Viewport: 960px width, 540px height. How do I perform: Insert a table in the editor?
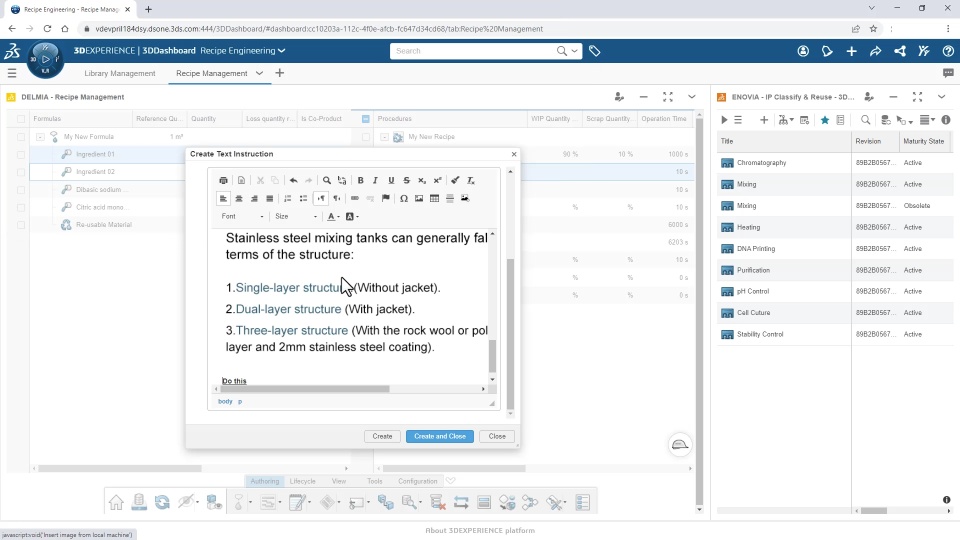pyautogui.click(x=434, y=198)
